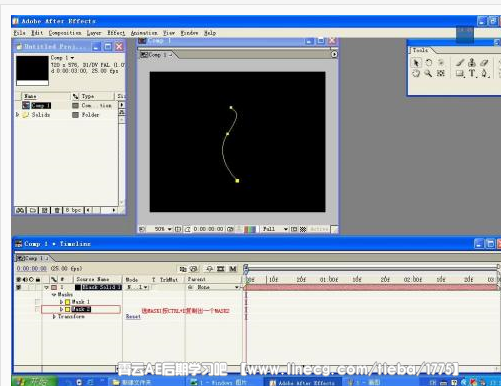Image resolution: width=501 pixels, height=386 pixels.
Task: Select the Brush tool
Action: pyautogui.click(x=460, y=62)
